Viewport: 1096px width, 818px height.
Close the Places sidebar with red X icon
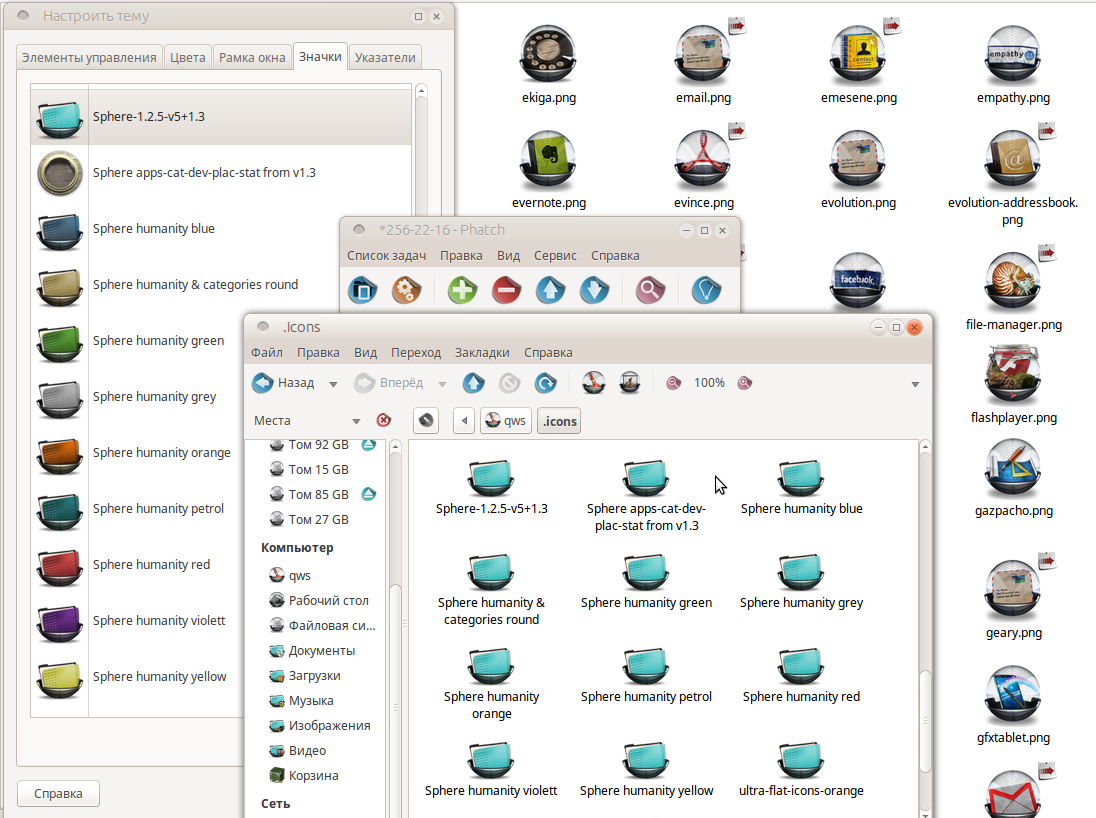[x=384, y=420]
